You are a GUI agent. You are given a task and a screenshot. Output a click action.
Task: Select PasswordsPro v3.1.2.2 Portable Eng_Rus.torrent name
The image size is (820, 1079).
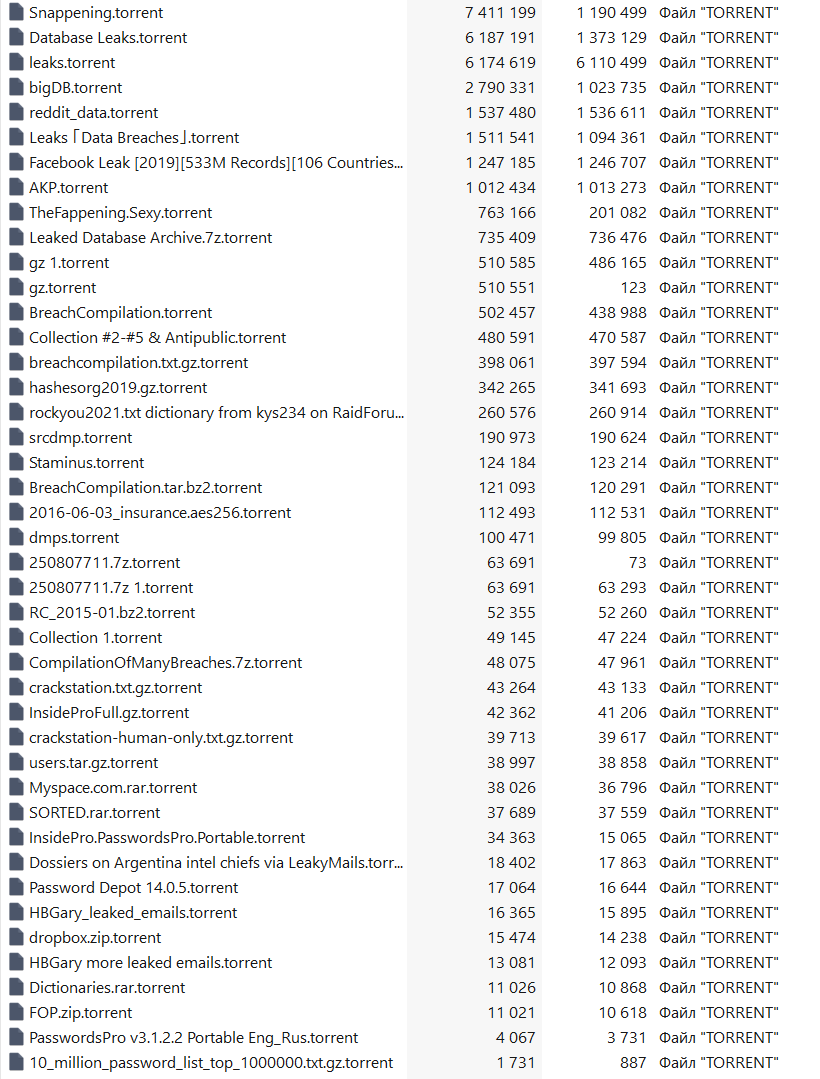click(x=193, y=1038)
